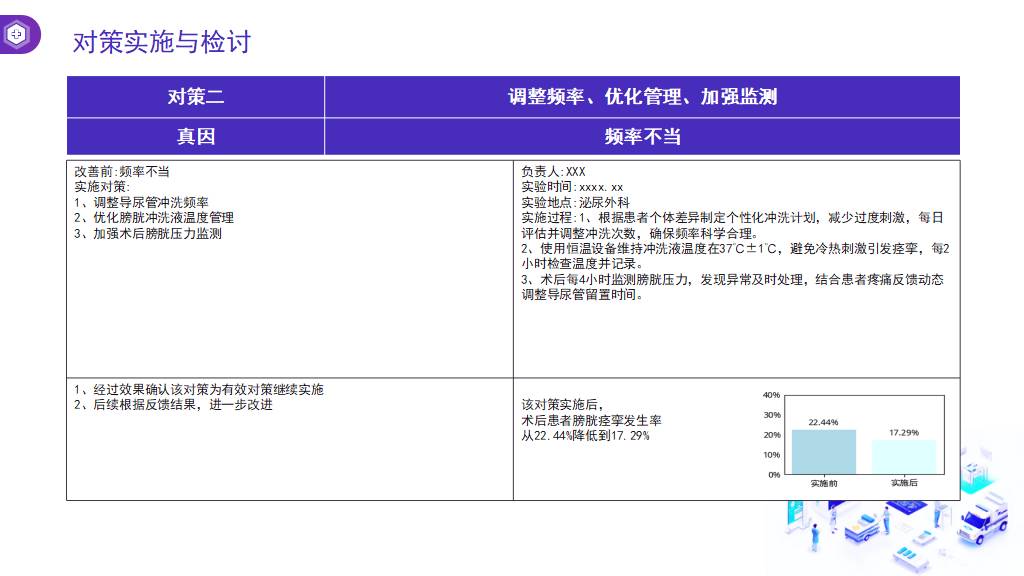The image size is (1024, 576).
Task: Click the 实施后 bar showing 17.29%
Action: pos(903,457)
